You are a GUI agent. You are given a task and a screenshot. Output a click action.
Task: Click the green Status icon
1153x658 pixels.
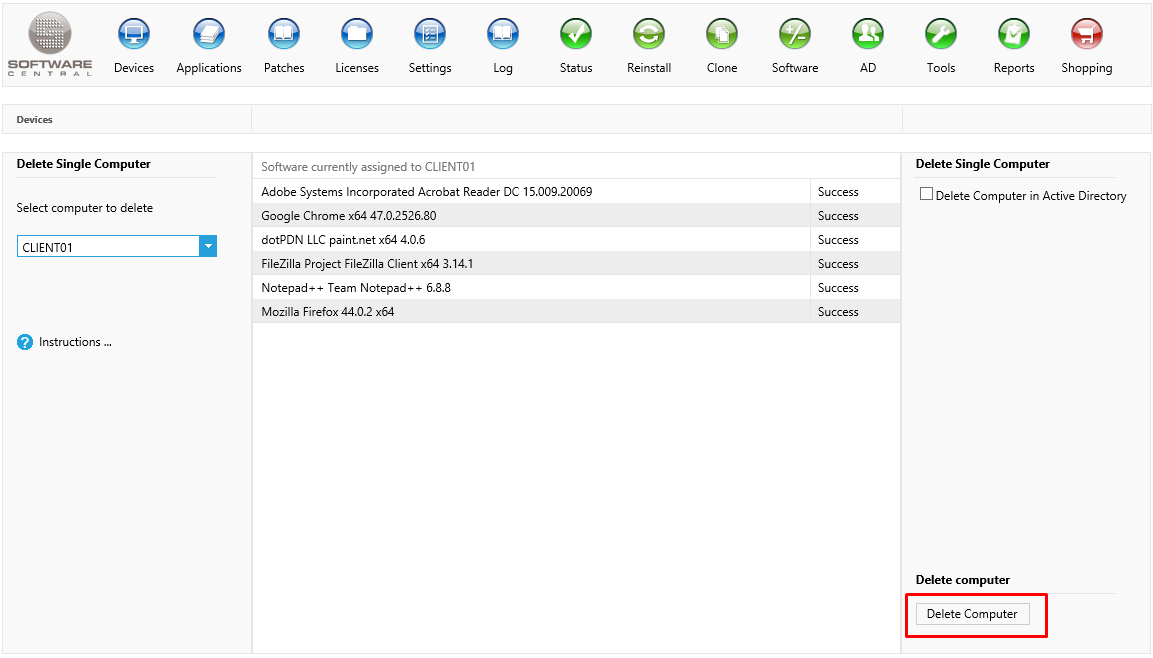click(x=576, y=35)
